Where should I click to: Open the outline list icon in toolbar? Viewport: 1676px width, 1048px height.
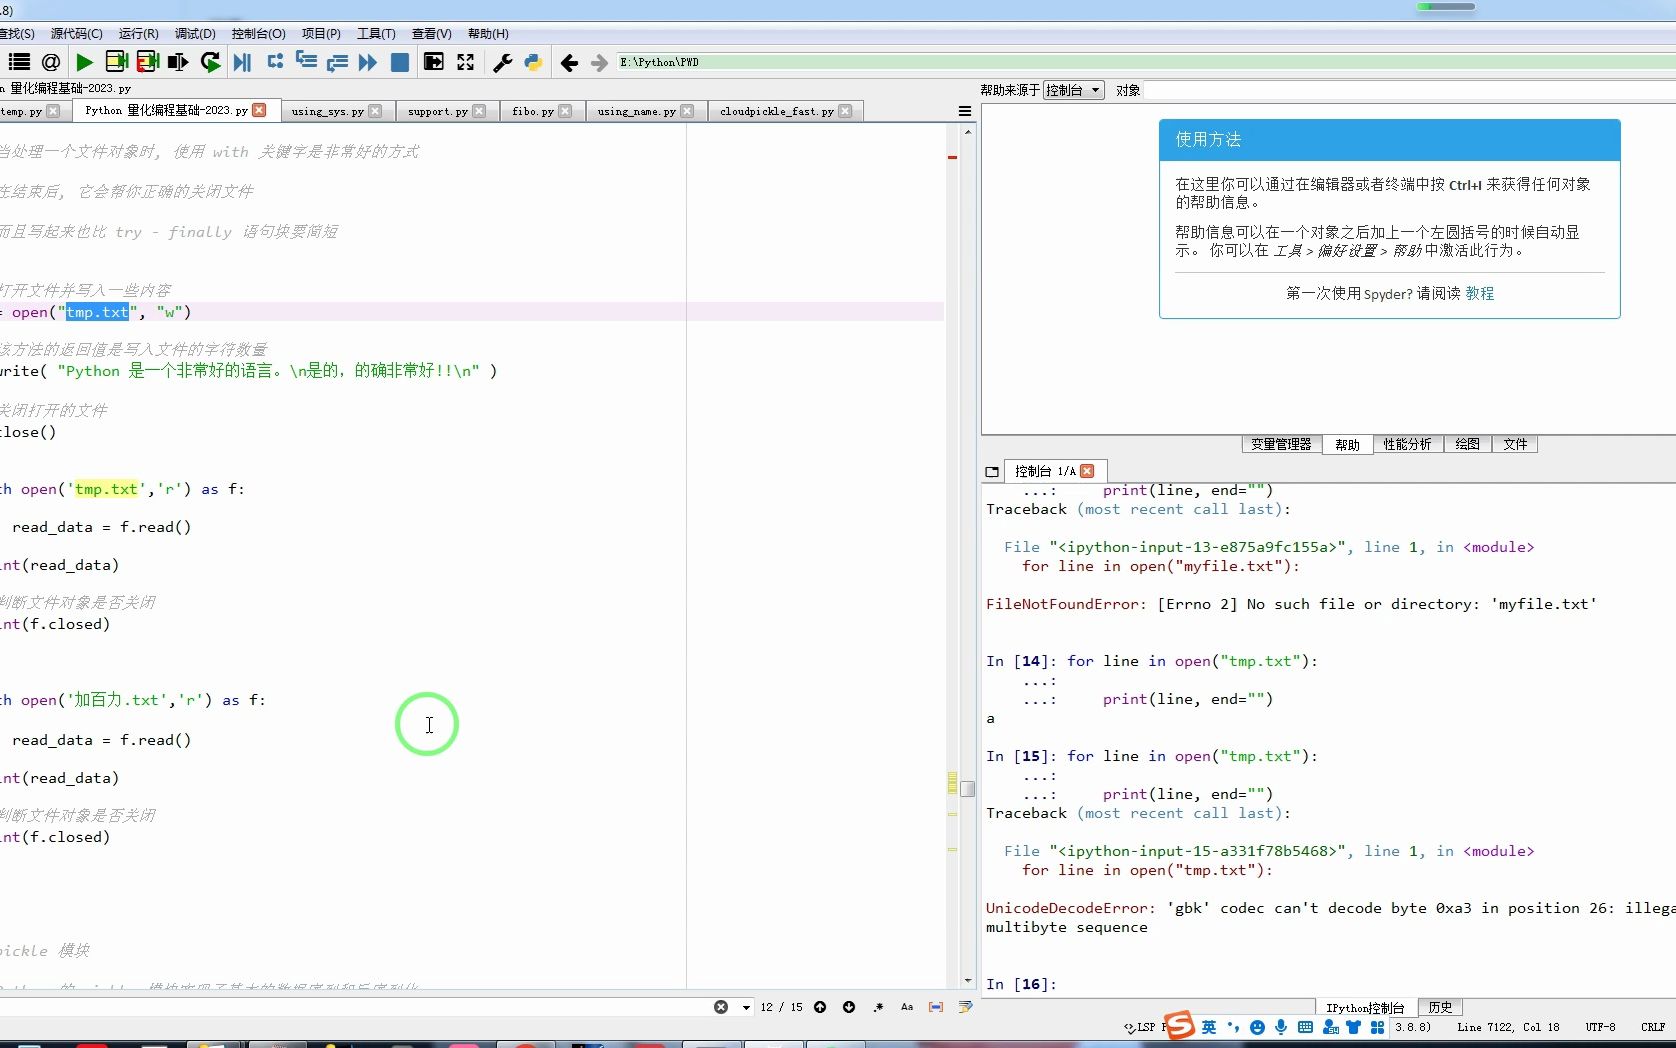[19, 62]
